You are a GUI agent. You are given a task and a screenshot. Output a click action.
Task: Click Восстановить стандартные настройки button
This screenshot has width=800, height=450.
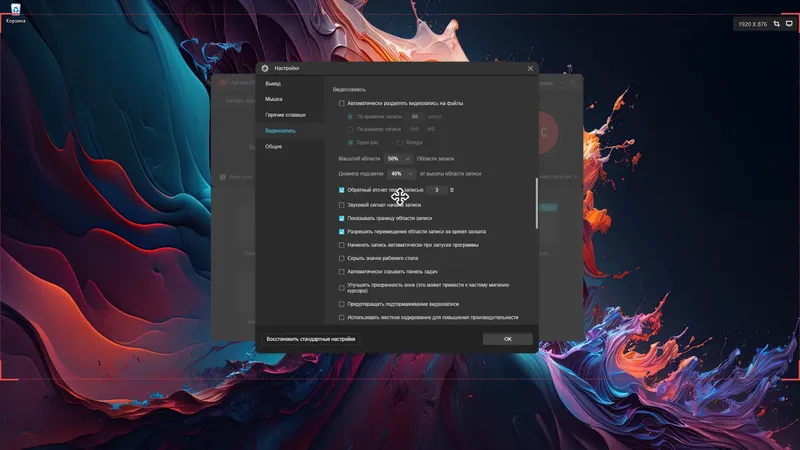(x=311, y=339)
